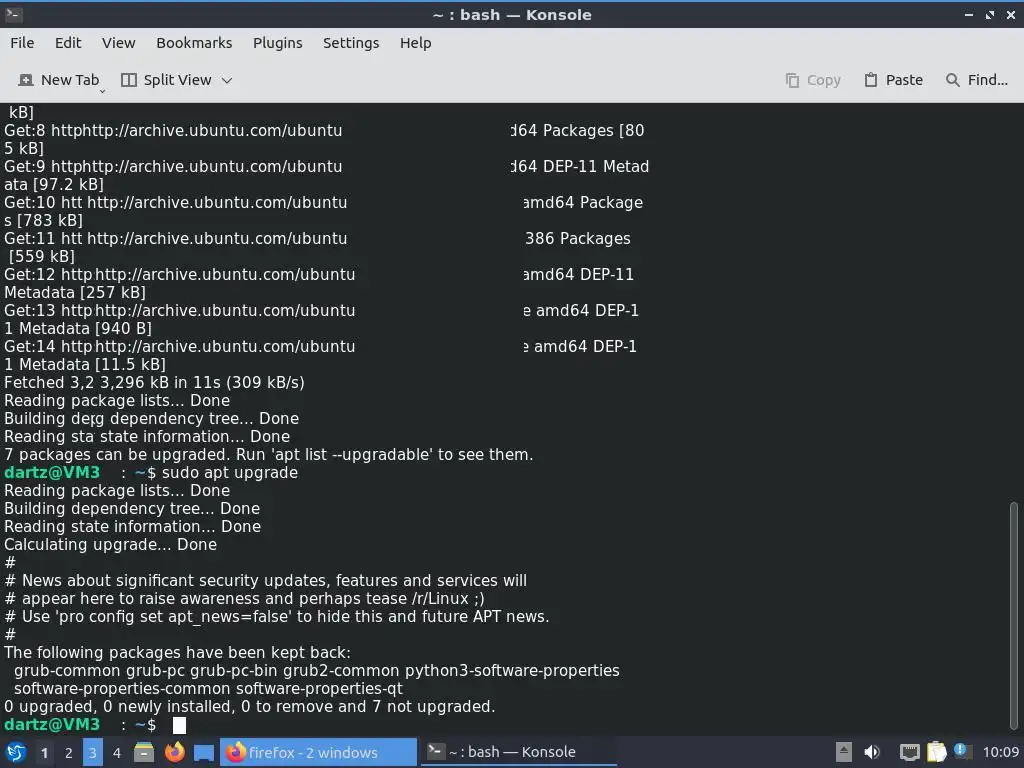This screenshot has height=768, width=1024.
Task: Click the update notifier tray icon
Action: click(961, 751)
